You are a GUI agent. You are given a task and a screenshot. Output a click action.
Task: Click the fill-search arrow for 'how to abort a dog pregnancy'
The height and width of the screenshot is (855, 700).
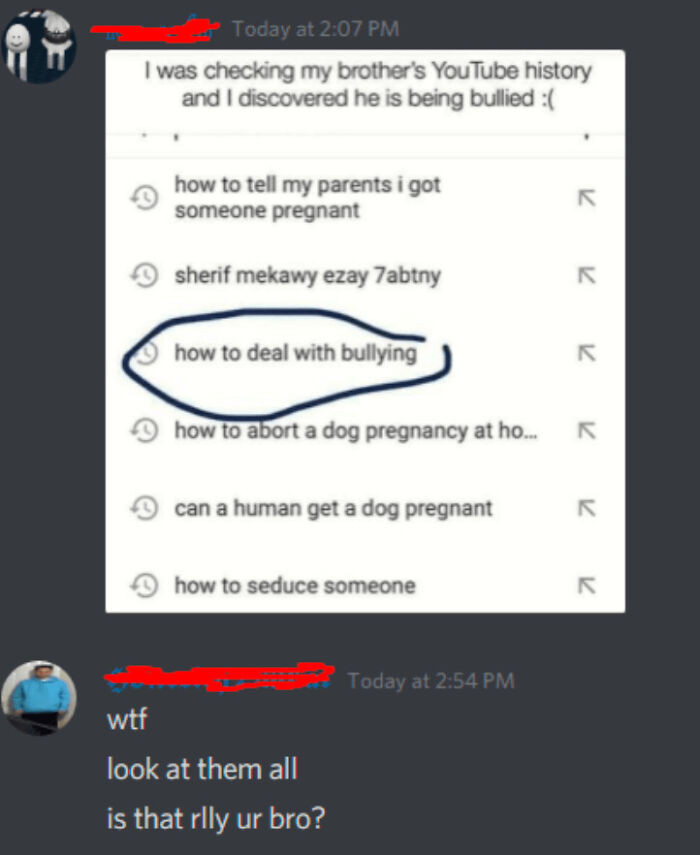pyautogui.click(x=587, y=431)
